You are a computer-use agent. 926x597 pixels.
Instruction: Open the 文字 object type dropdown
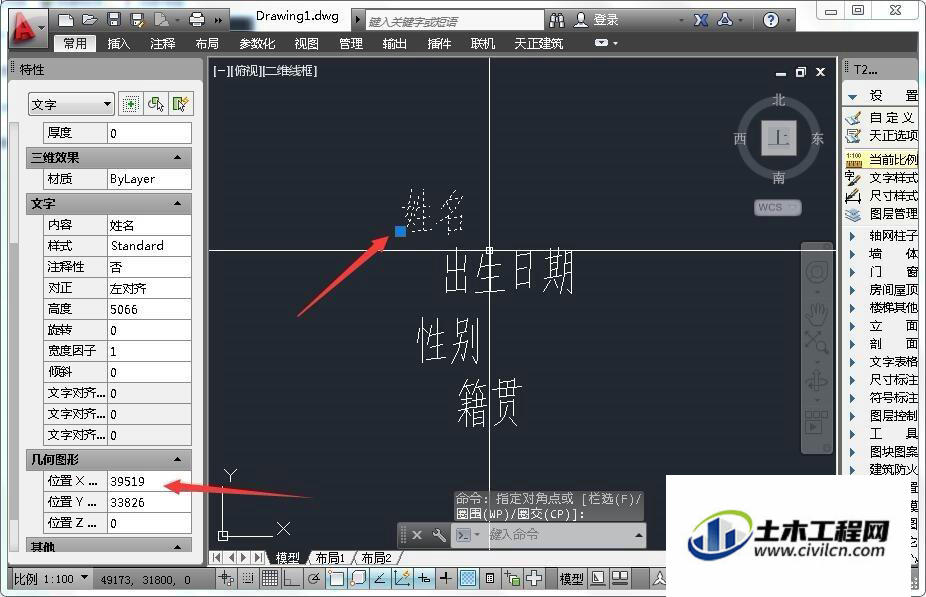(71, 105)
